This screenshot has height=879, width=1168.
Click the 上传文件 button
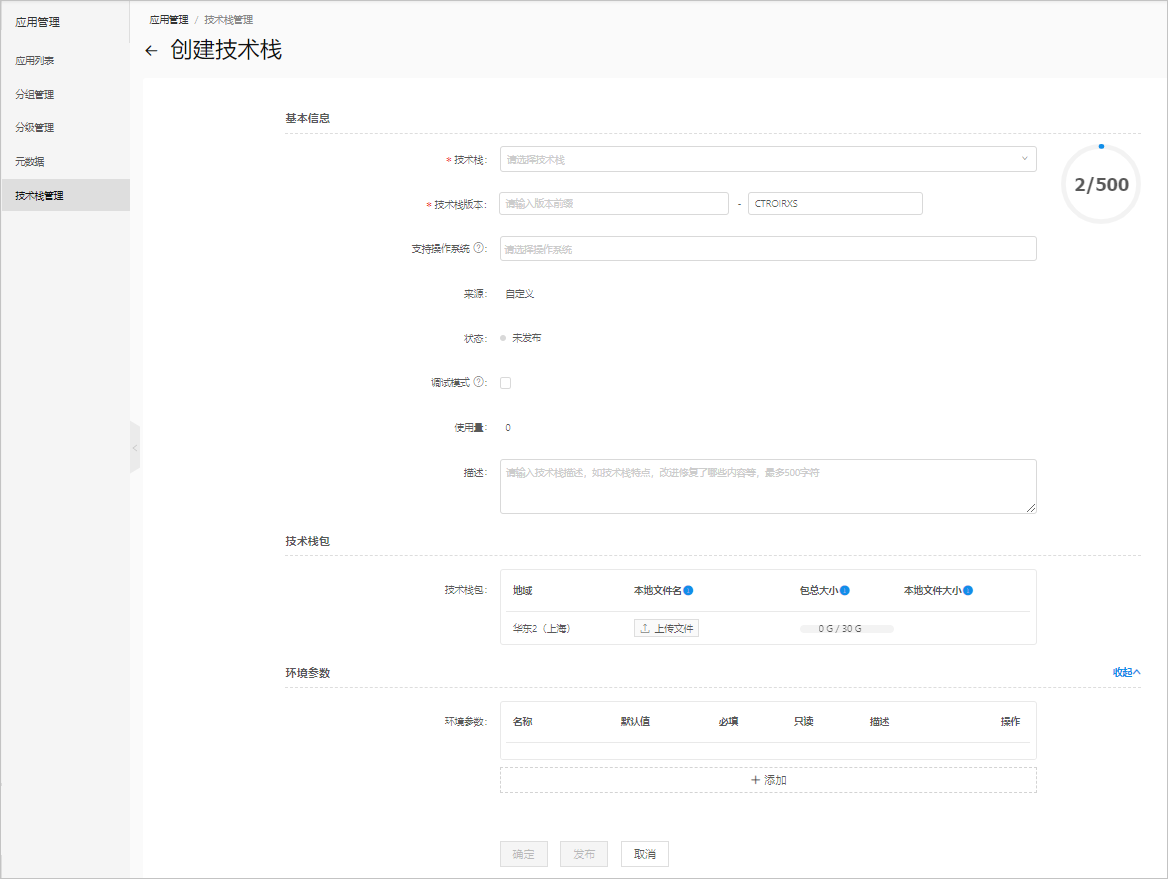[666, 628]
